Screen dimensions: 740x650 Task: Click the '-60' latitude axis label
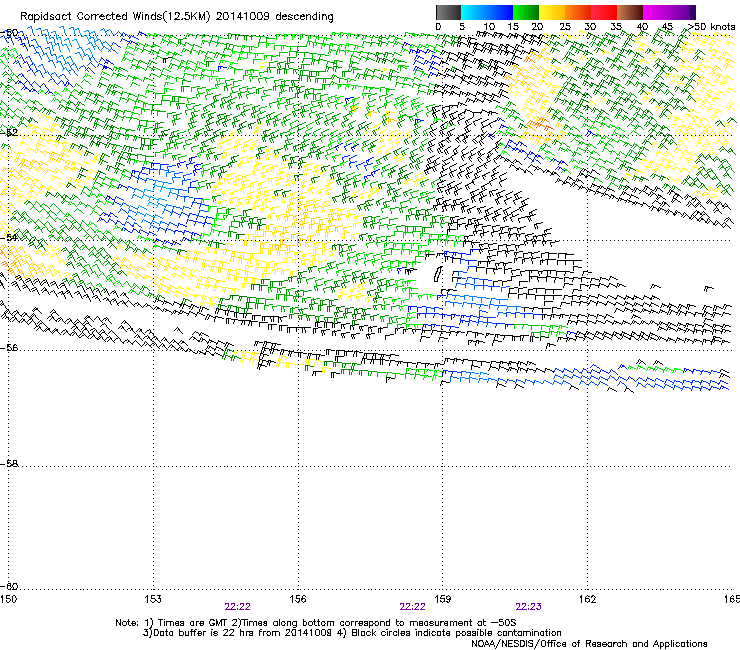pyautogui.click(x=9, y=587)
